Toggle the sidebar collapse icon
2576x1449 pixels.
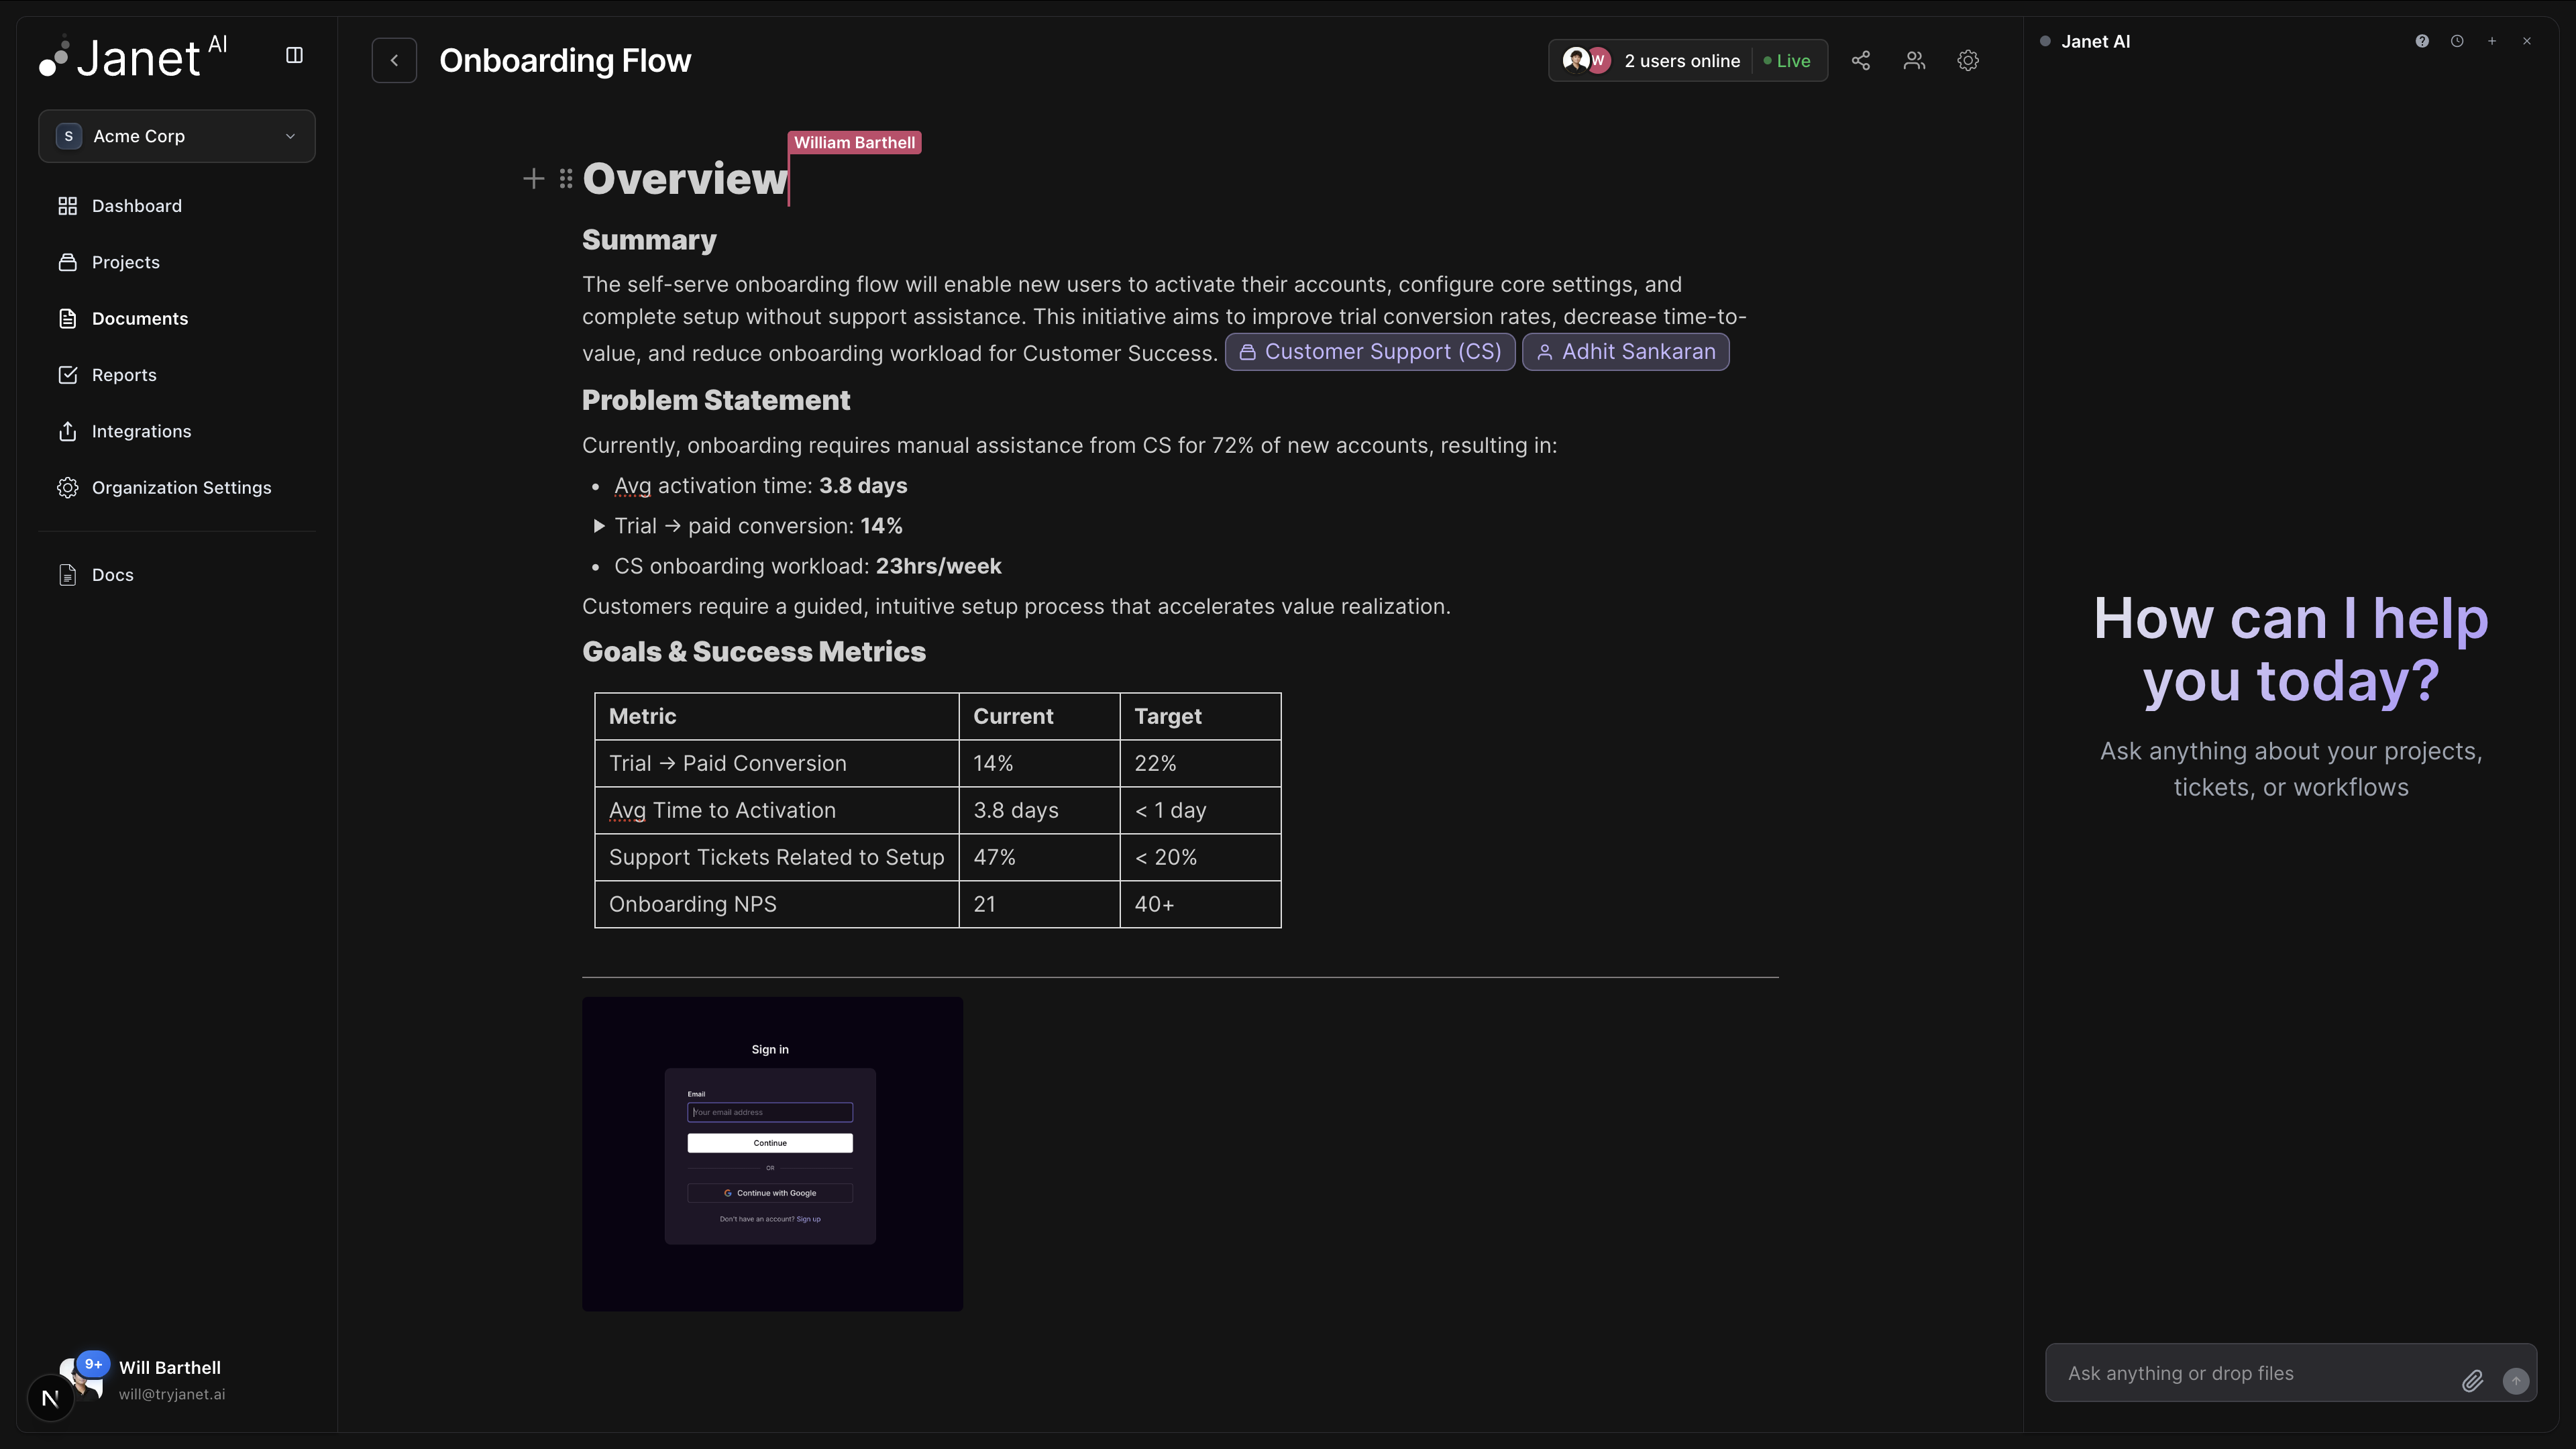tap(294, 55)
